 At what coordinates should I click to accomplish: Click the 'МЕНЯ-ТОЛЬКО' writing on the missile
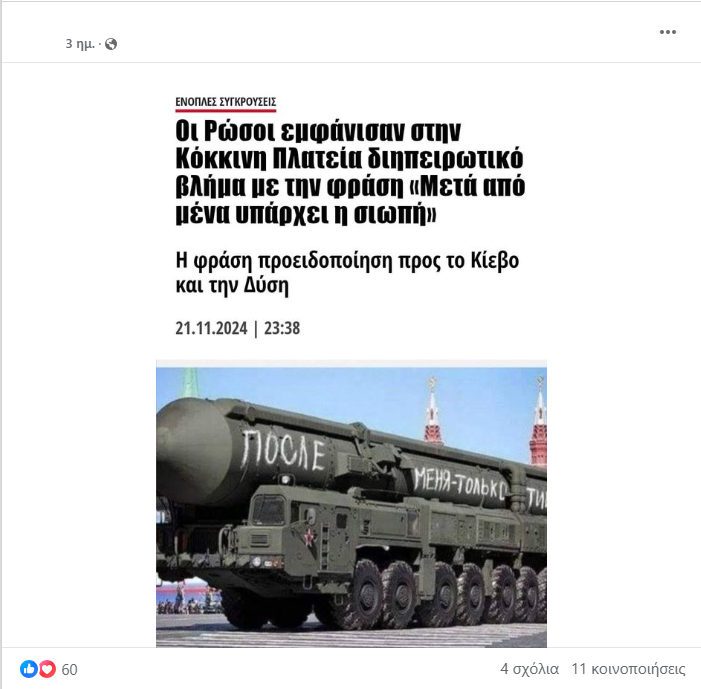[459, 484]
